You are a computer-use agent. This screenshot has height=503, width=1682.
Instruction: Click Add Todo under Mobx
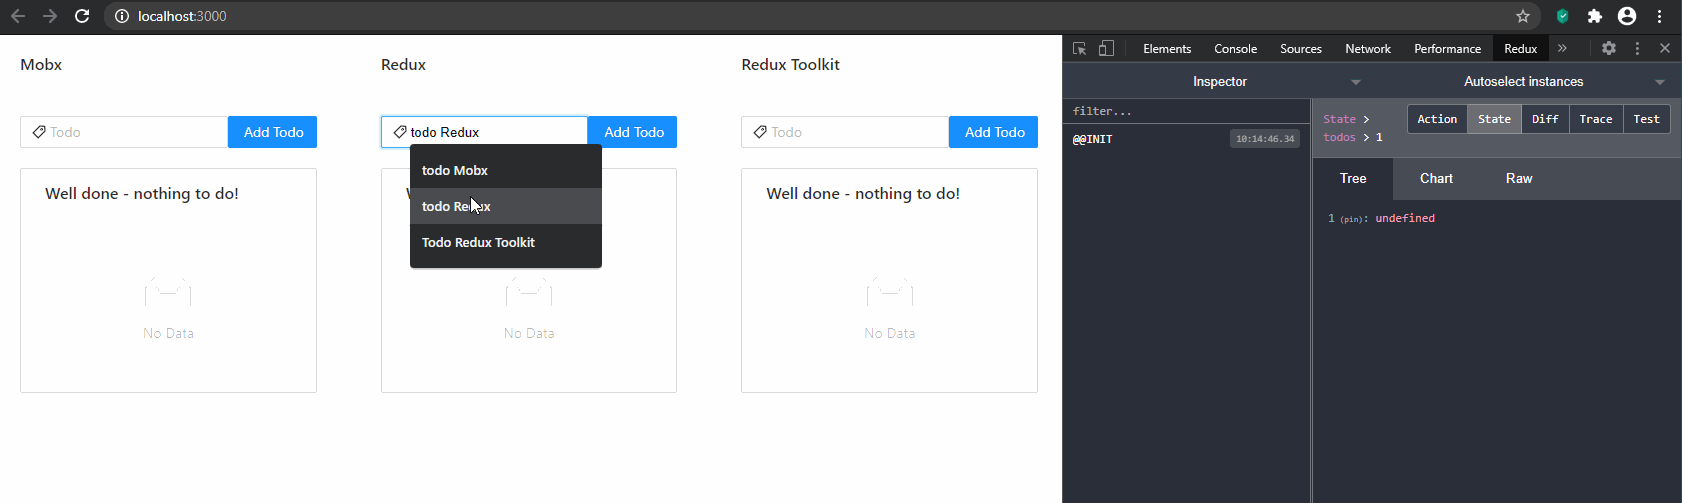click(273, 132)
